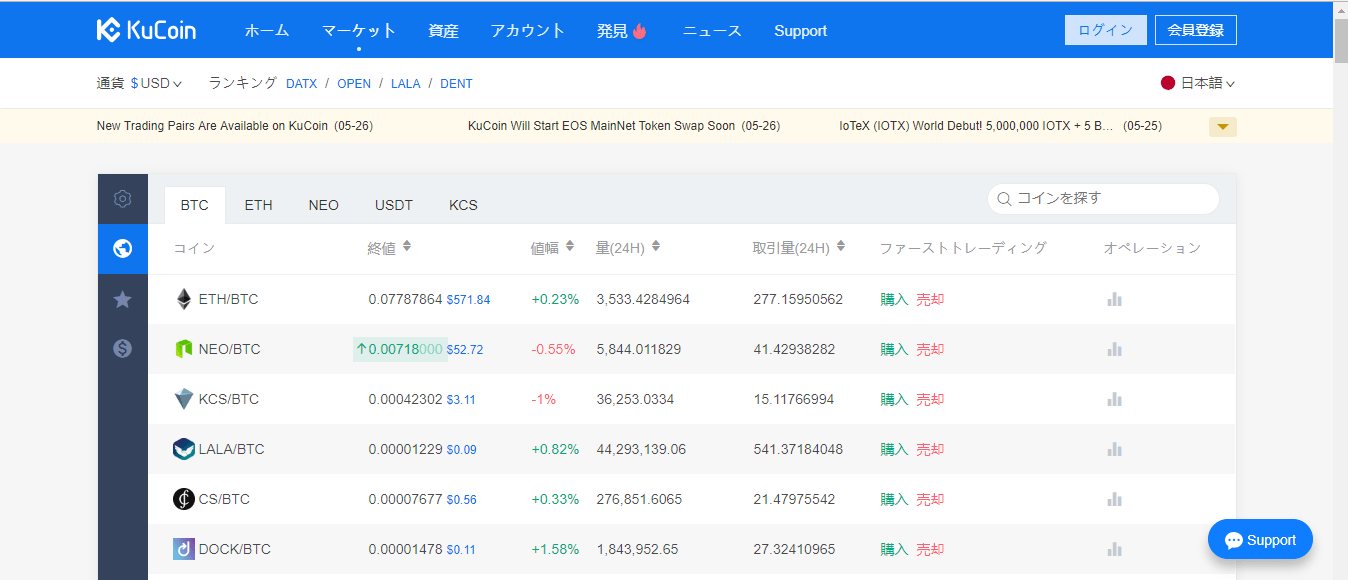Viewport: 1348px width, 580px height.
Task: Open the chart icon for DOCK/BTC
Action: 1115,549
